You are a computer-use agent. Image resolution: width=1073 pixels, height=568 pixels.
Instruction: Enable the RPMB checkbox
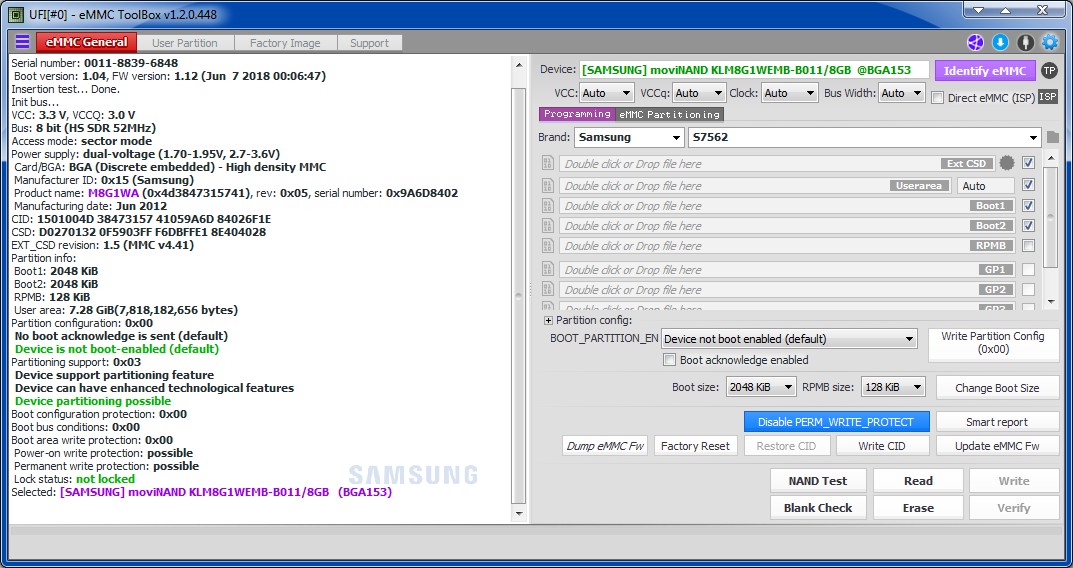coord(1028,245)
